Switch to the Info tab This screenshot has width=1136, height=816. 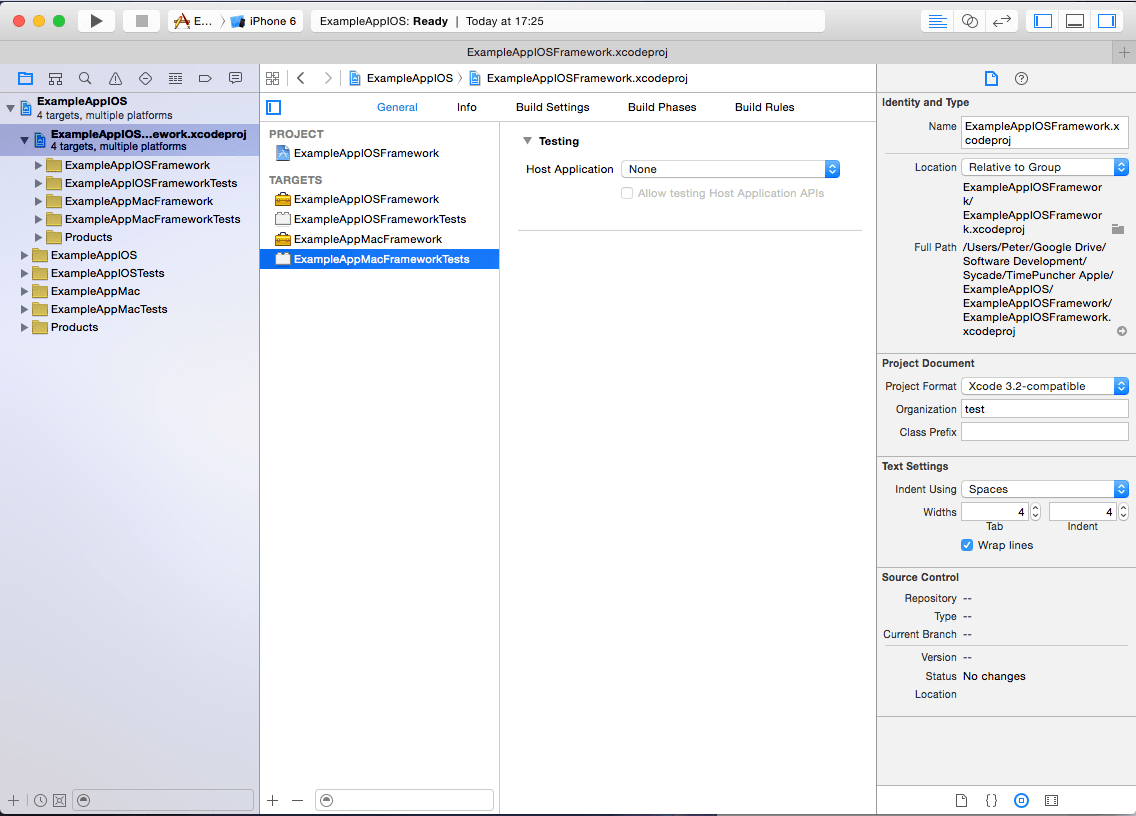point(467,107)
